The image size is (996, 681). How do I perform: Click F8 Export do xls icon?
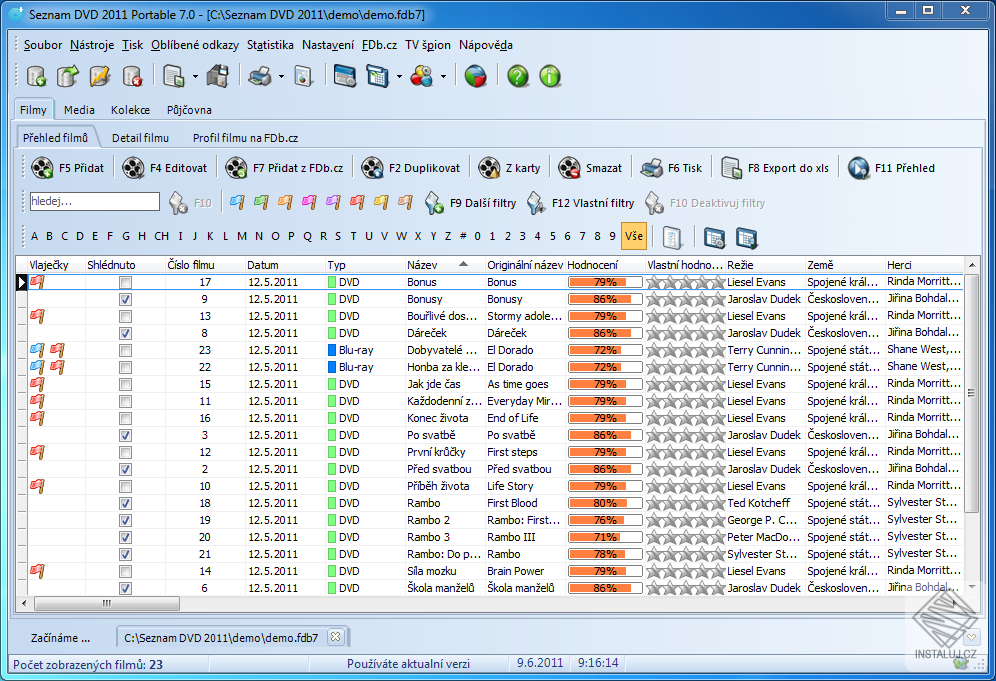click(x=732, y=168)
